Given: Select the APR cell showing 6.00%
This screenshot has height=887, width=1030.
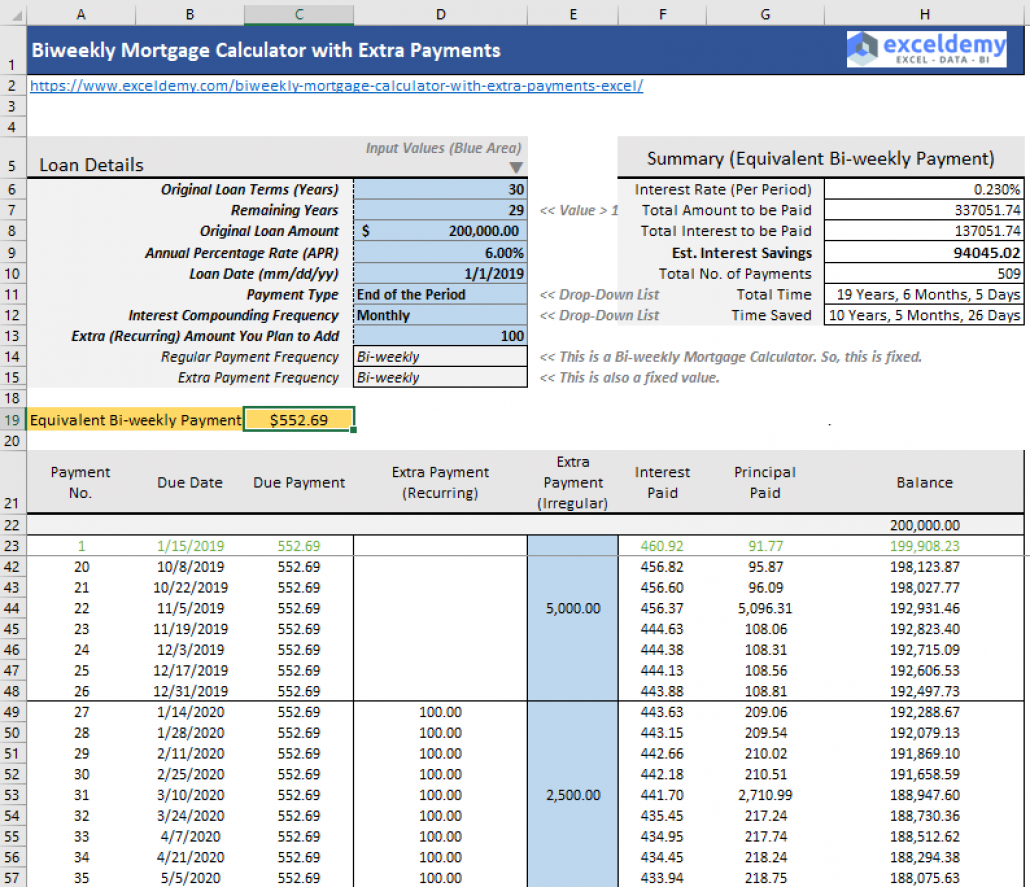Looking at the screenshot, I should (440, 253).
